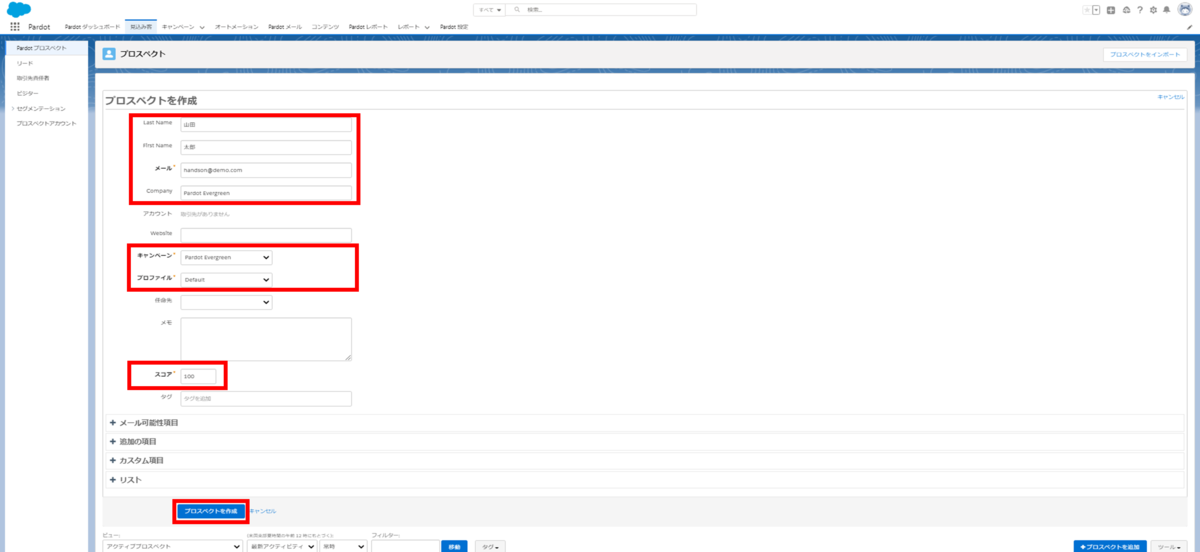Open the アクティブプロスペクト view dropdown
This screenshot has width=1200, height=552.
pyautogui.click(x=172, y=547)
